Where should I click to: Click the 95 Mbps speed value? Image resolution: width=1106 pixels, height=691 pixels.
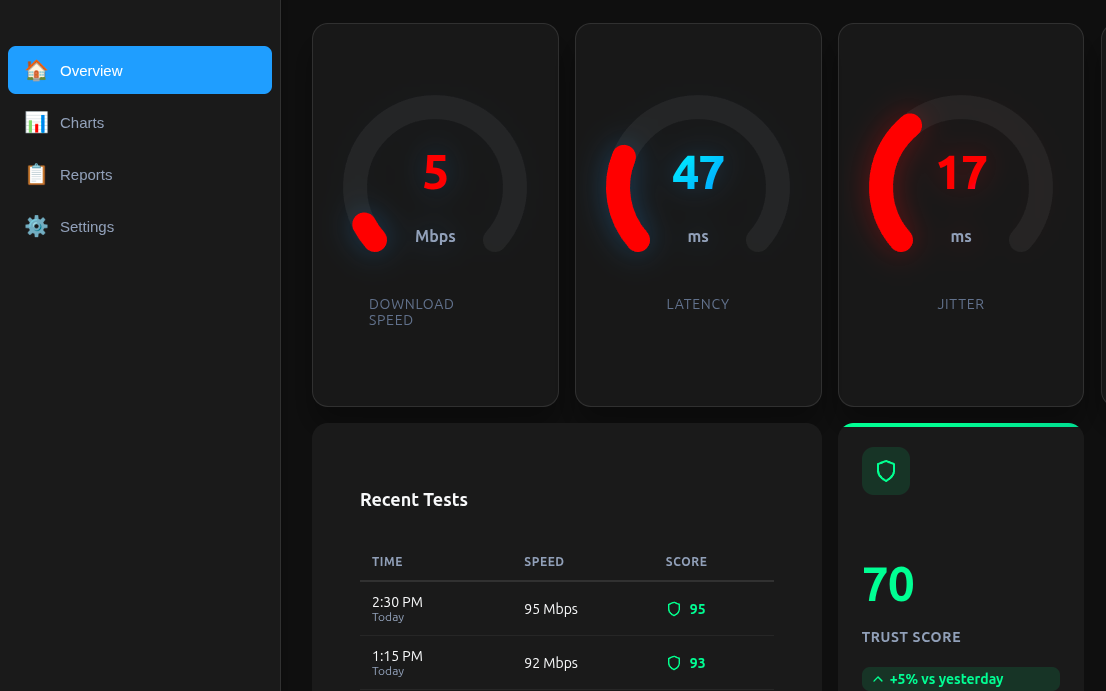click(551, 609)
